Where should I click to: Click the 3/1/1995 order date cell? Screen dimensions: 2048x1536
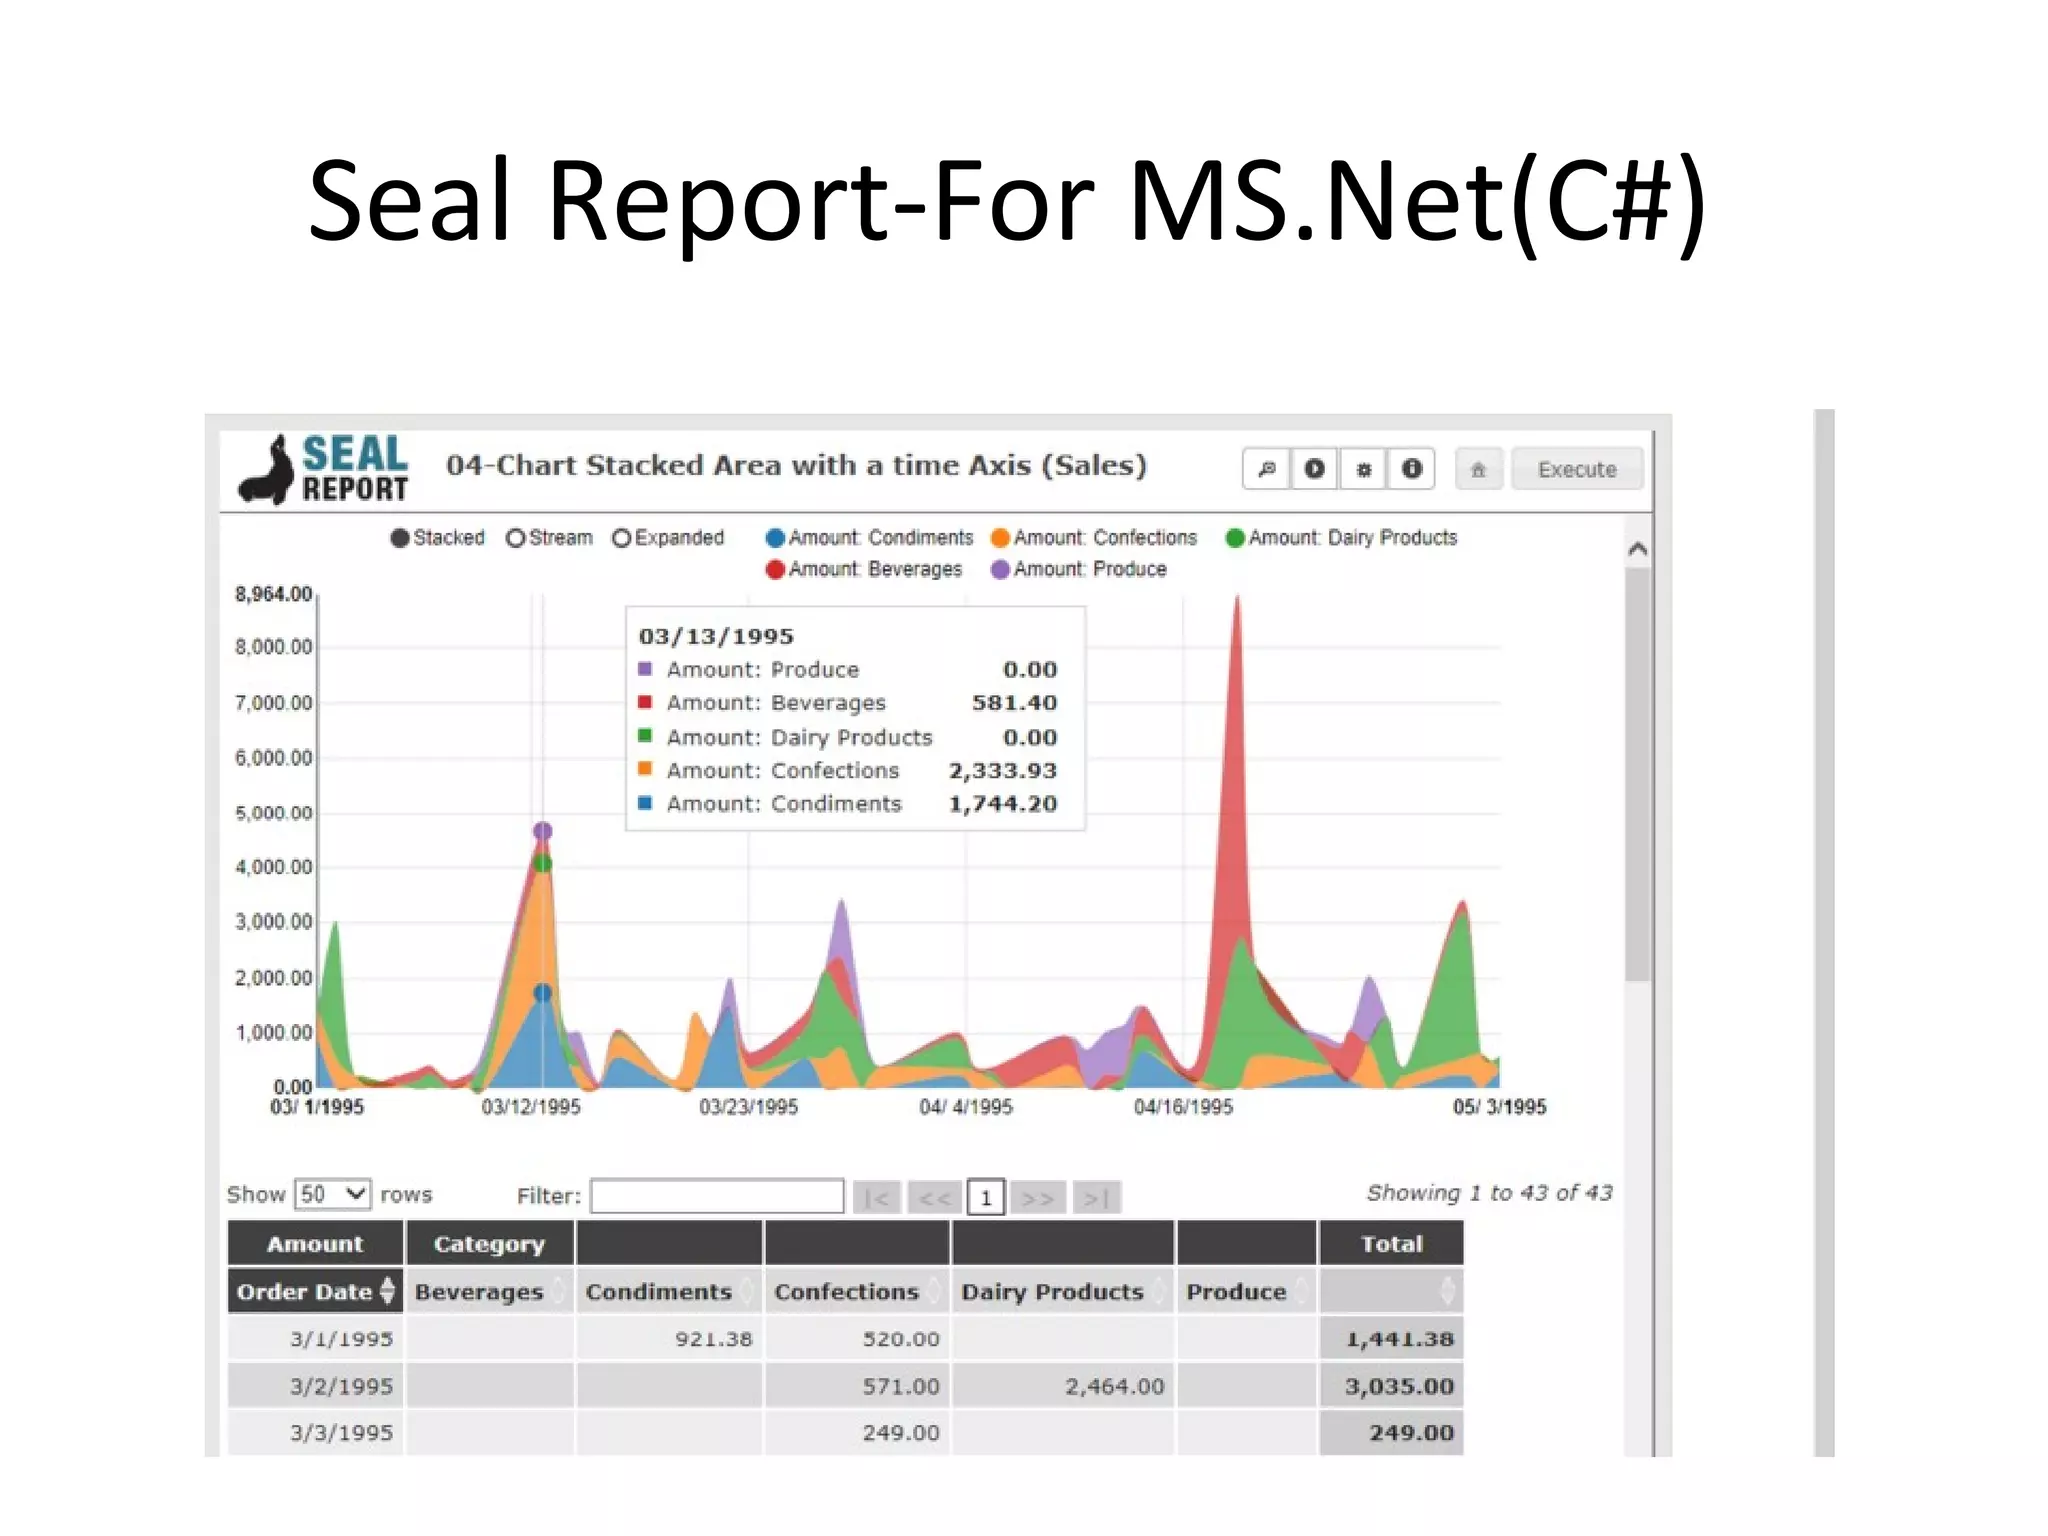coord(316,1338)
